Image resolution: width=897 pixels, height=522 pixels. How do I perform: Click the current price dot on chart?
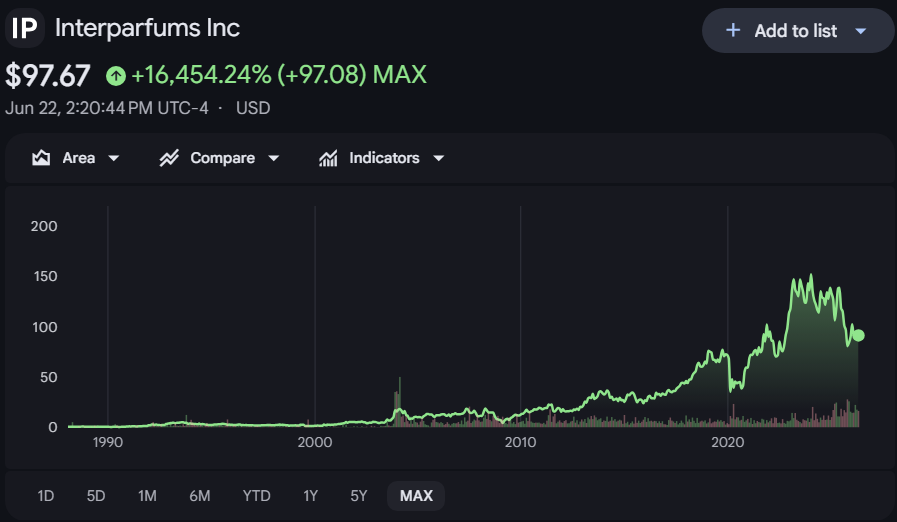point(858,336)
